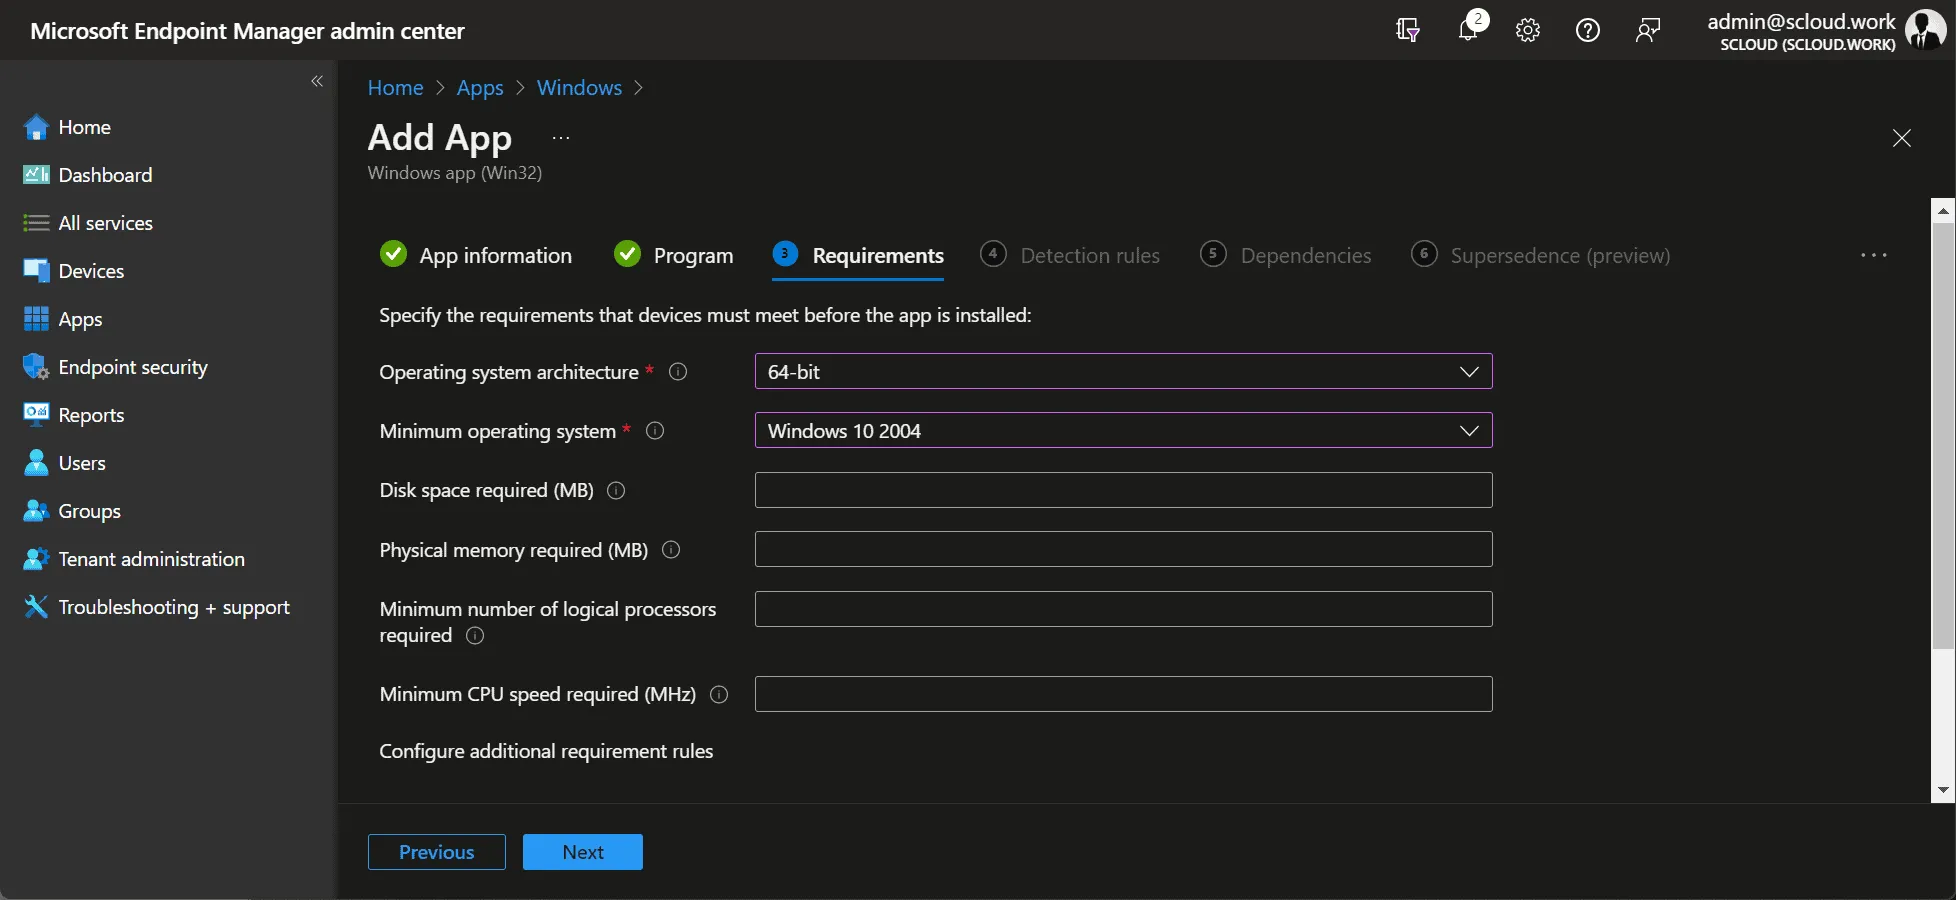This screenshot has height=900, width=1956.
Task: Expand the Minimum operating system dropdown
Action: coord(1123,430)
